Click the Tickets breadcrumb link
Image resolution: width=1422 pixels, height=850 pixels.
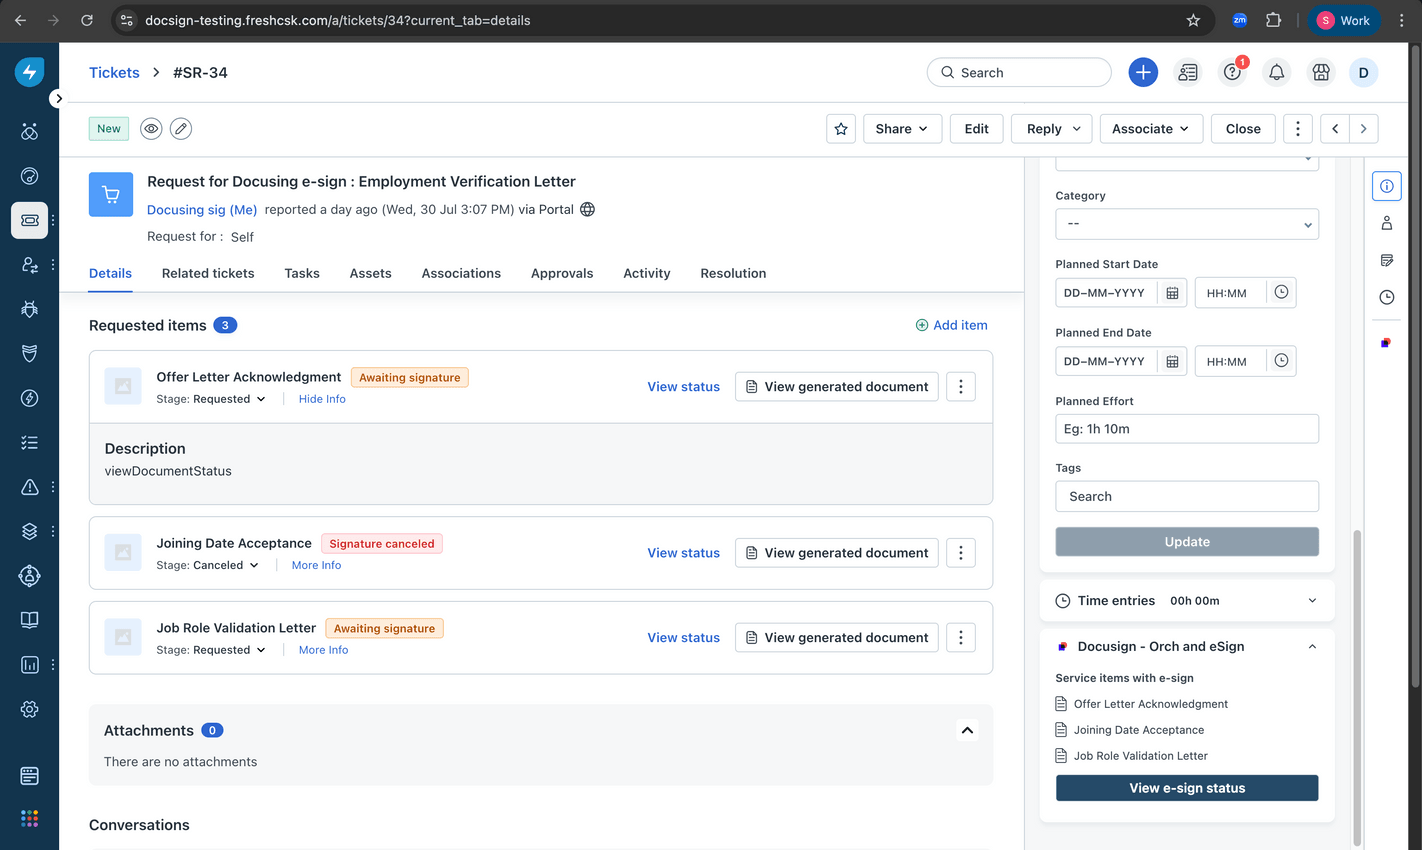pyautogui.click(x=114, y=72)
